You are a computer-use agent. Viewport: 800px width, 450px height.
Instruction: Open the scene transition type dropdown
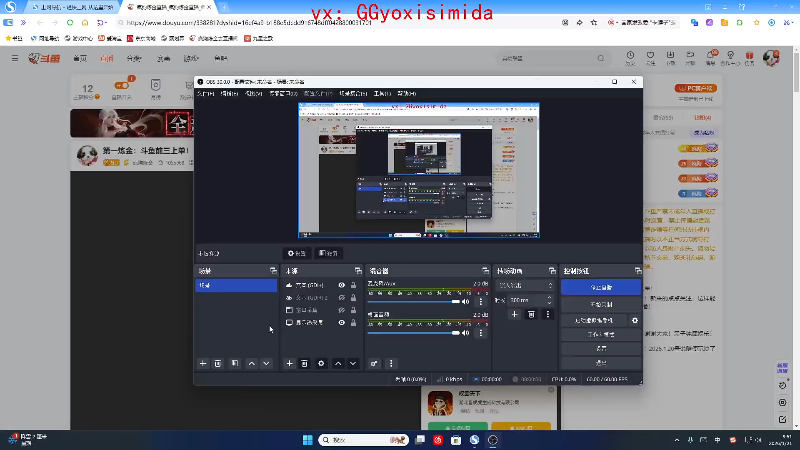click(x=526, y=285)
